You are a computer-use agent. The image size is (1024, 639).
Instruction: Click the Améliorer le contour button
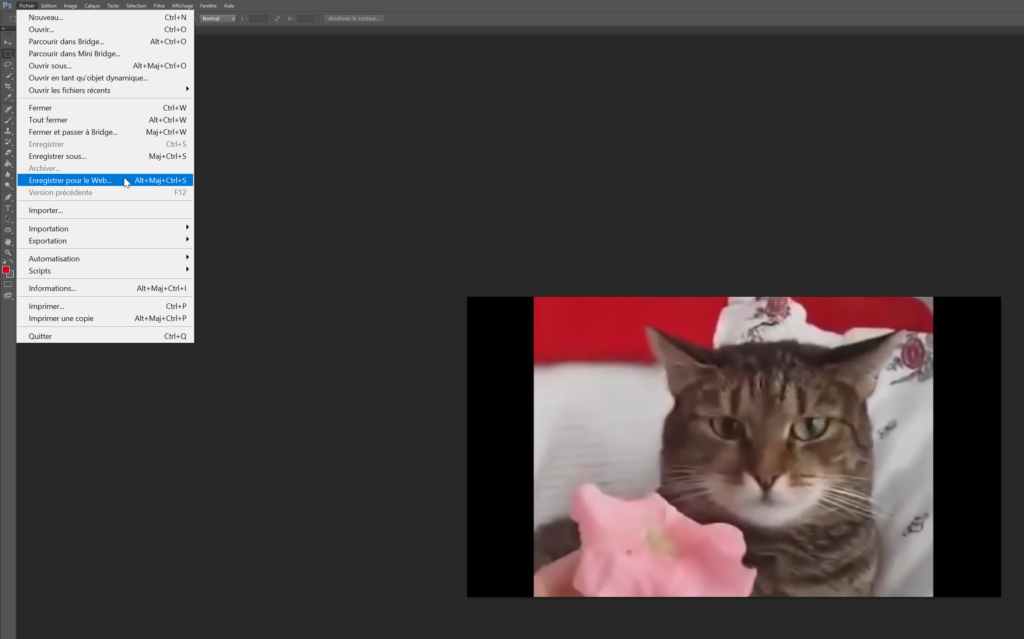pos(355,17)
